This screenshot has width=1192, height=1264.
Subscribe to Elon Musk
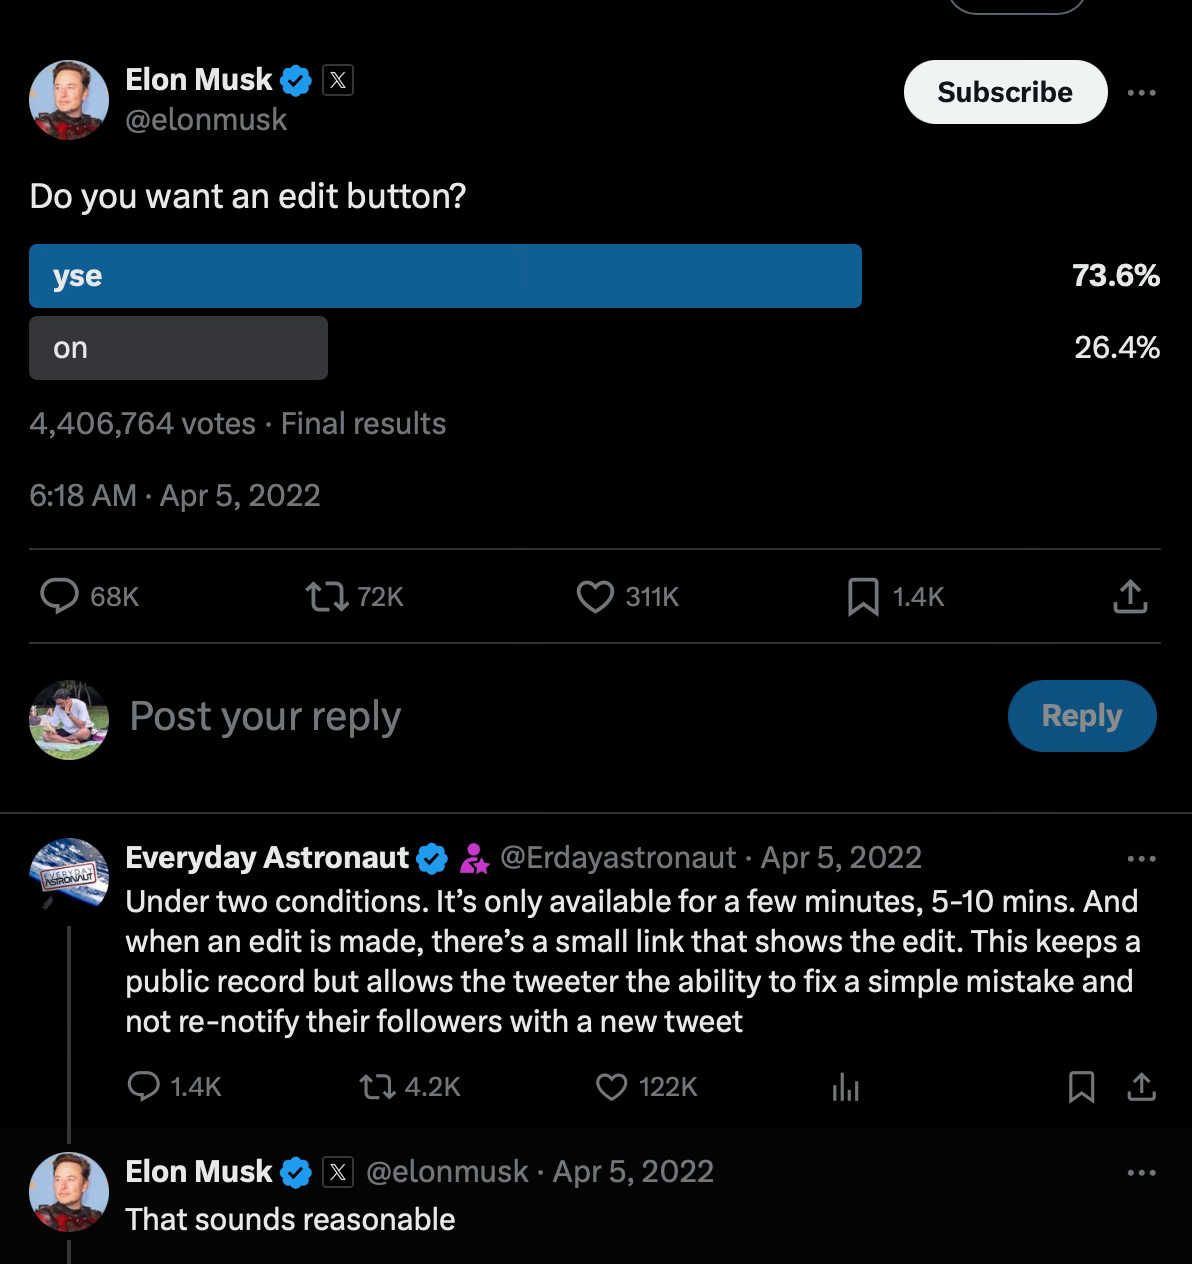pos(1005,92)
